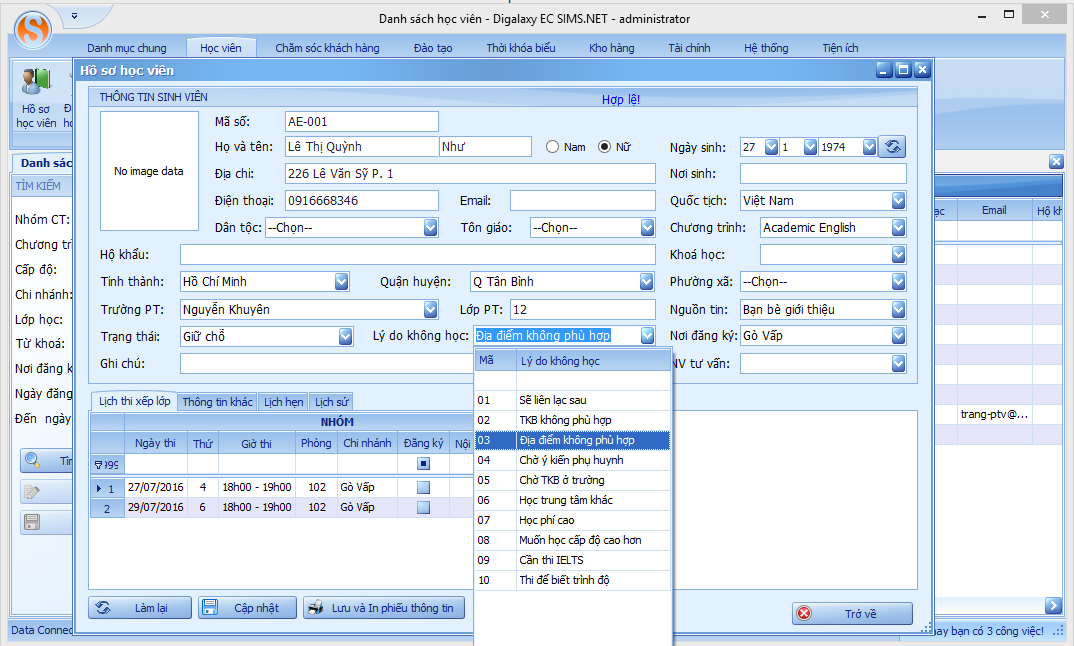Viewport: 1074px width, 646px height.
Task: Click Lưu và In phiếu thông tin
Action: (383, 608)
